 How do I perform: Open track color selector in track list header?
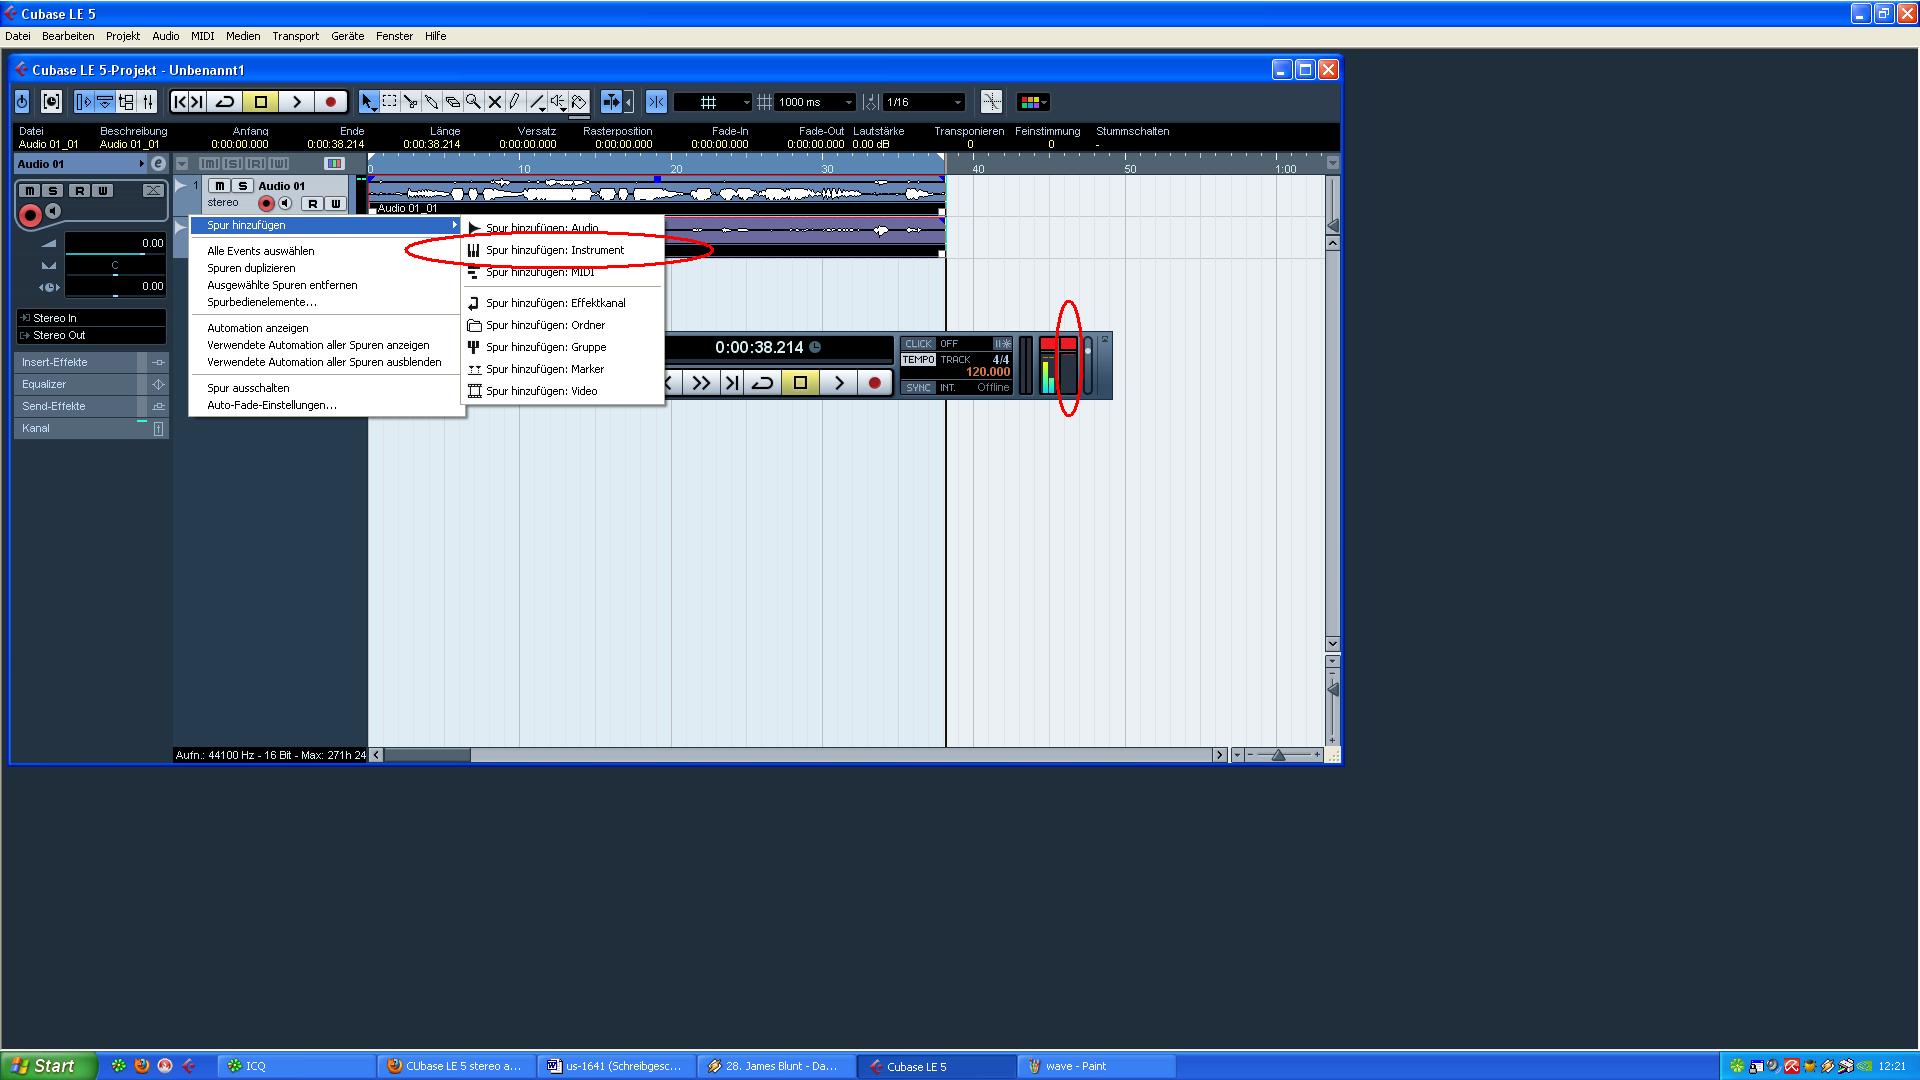(334, 163)
